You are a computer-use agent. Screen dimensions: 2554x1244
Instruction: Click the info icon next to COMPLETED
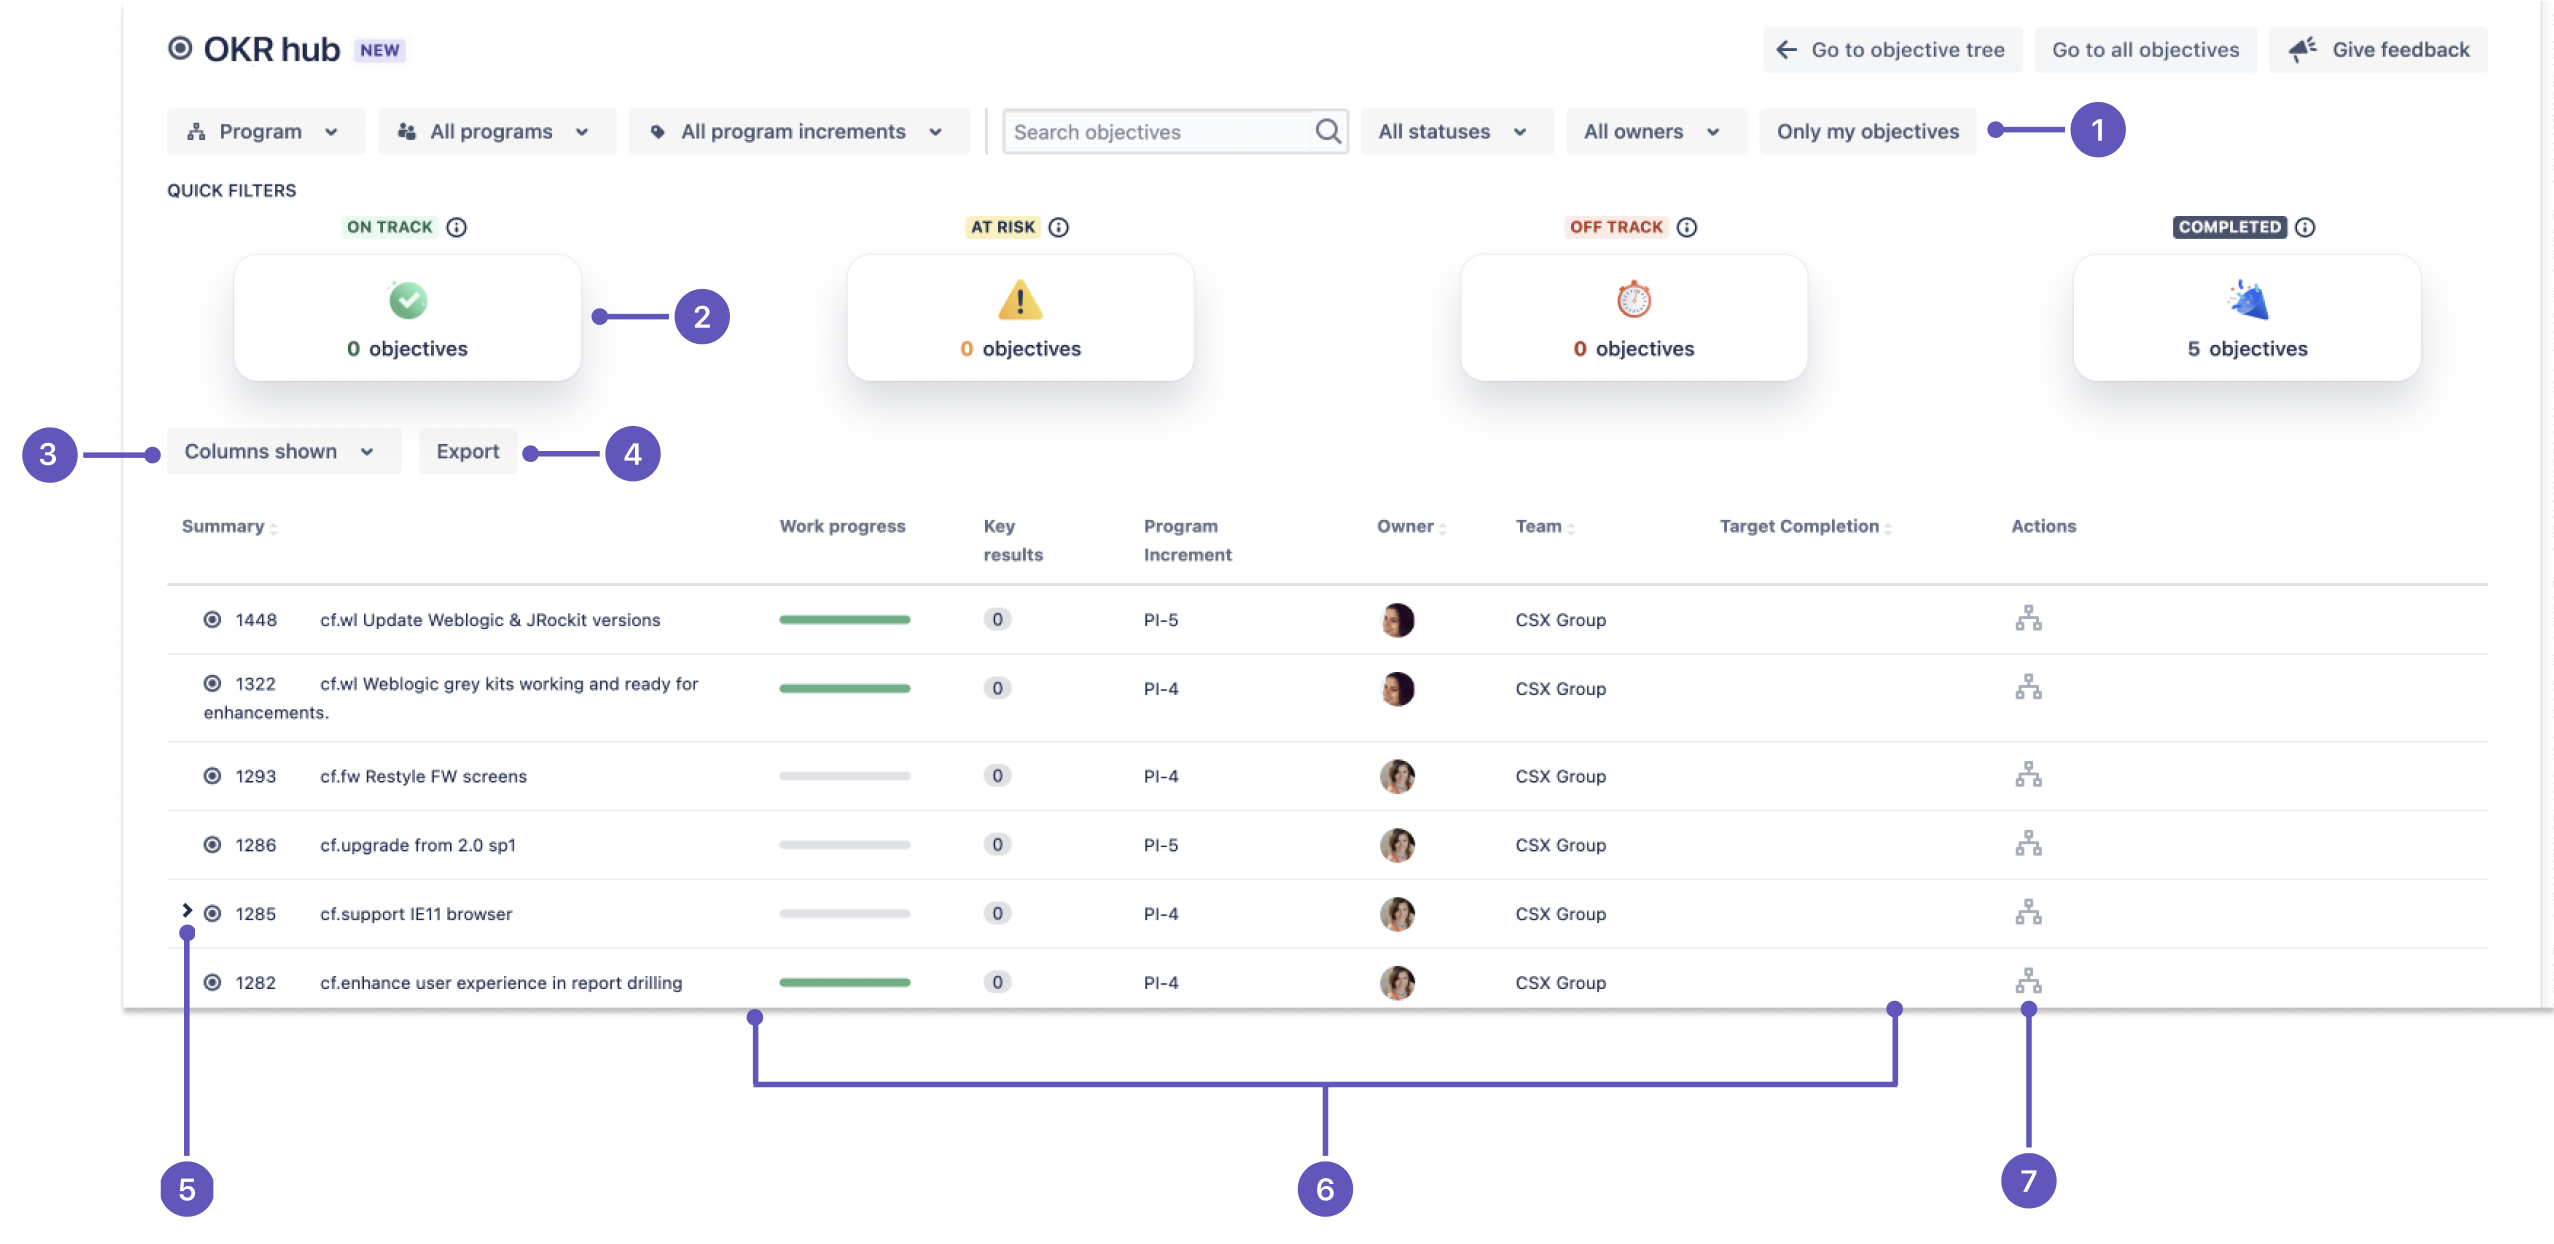tap(2305, 227)
